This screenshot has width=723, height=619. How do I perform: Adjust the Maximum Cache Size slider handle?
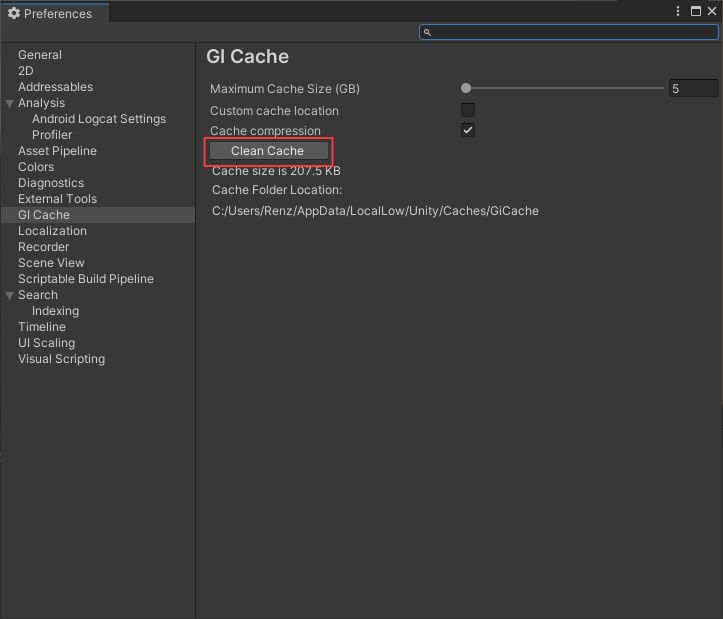click(x=466, y=88)
